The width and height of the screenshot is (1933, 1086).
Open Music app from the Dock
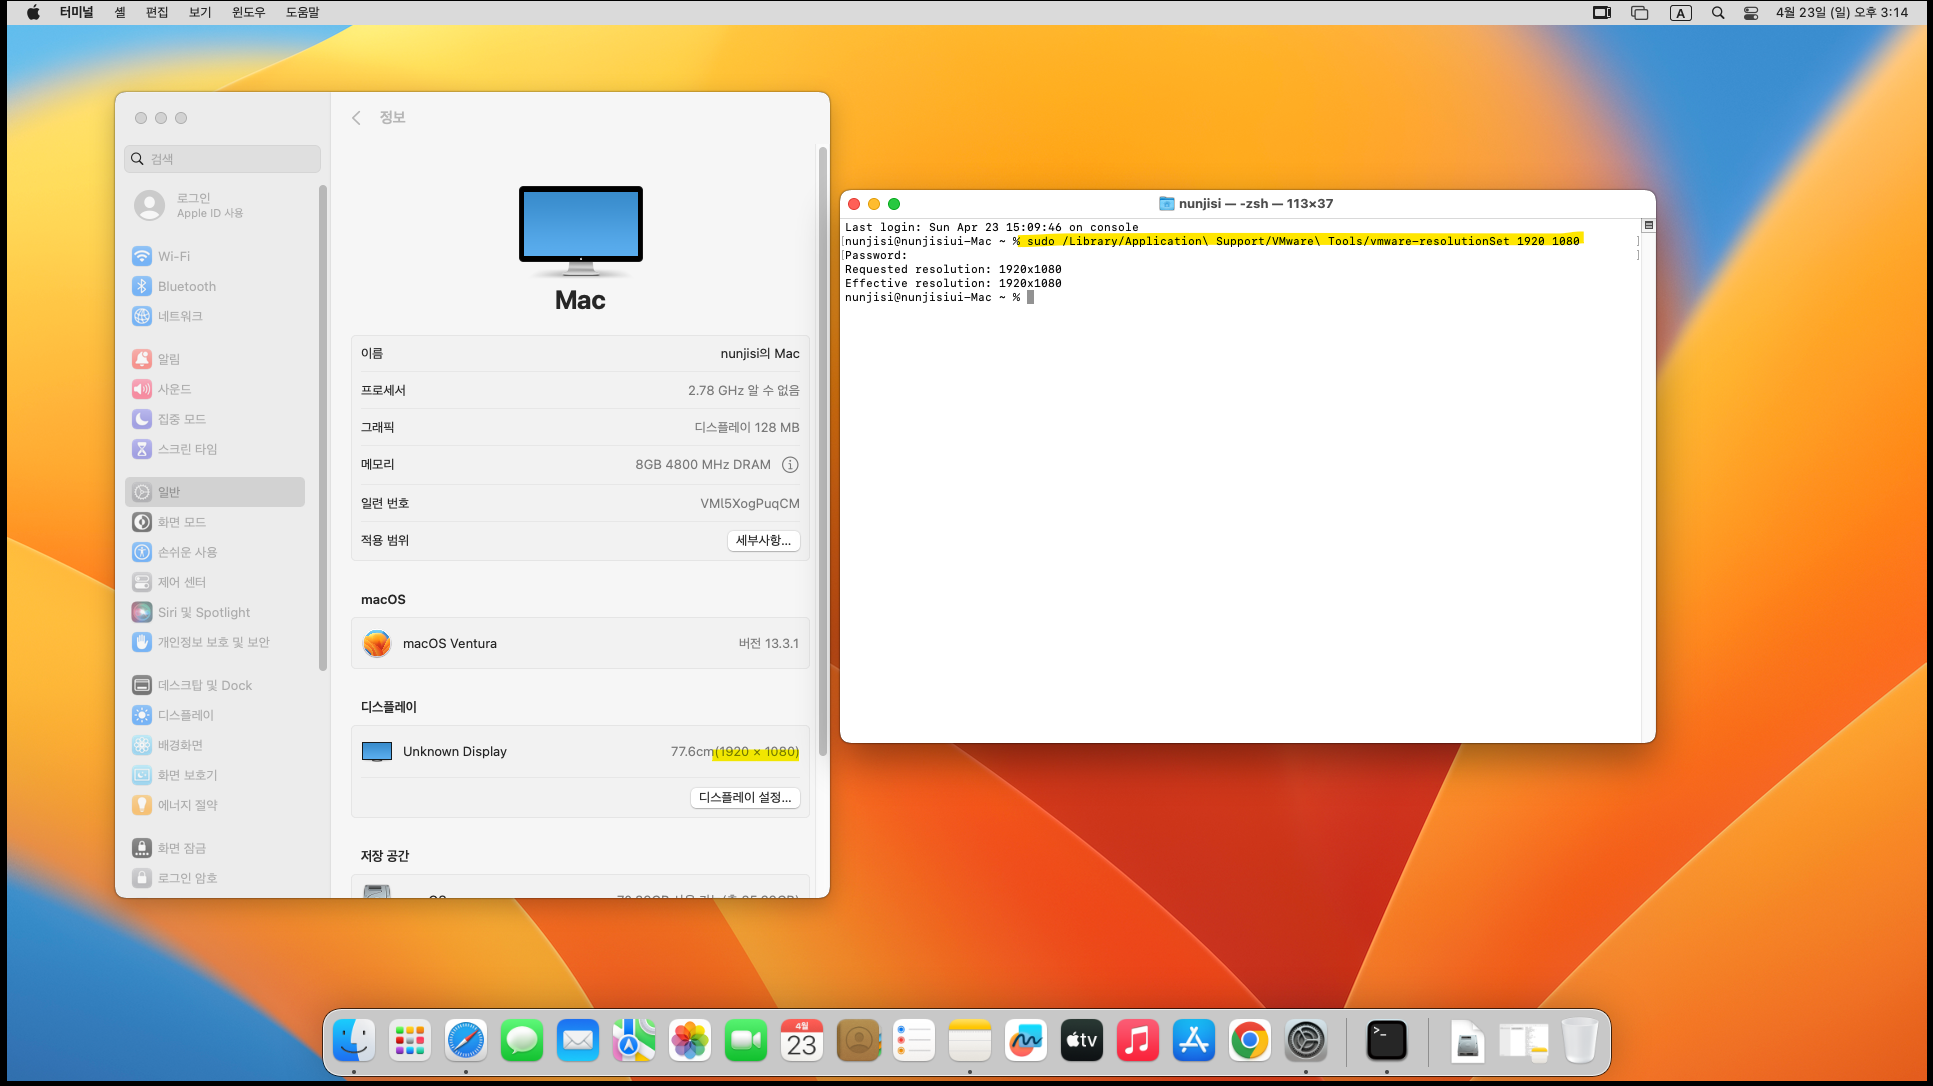[x=1138, y=1041]
